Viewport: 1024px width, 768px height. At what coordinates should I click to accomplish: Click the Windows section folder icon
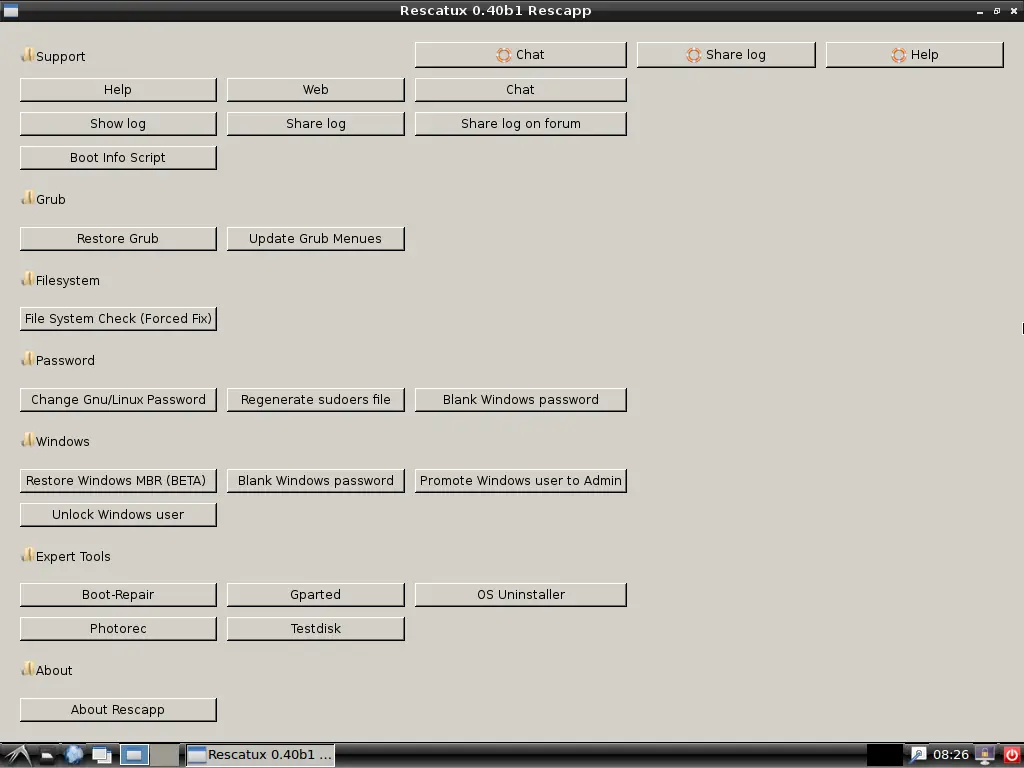click(x=27, y=440)
